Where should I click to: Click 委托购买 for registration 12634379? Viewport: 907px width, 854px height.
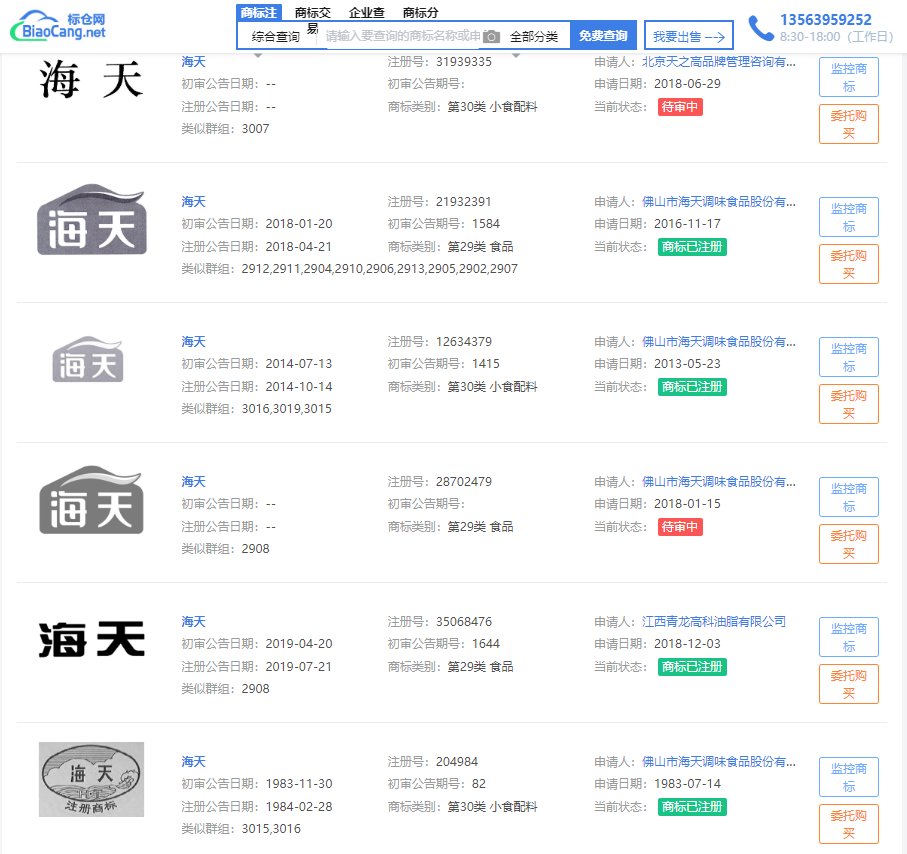pyautogui.click(x=849, y=404)
